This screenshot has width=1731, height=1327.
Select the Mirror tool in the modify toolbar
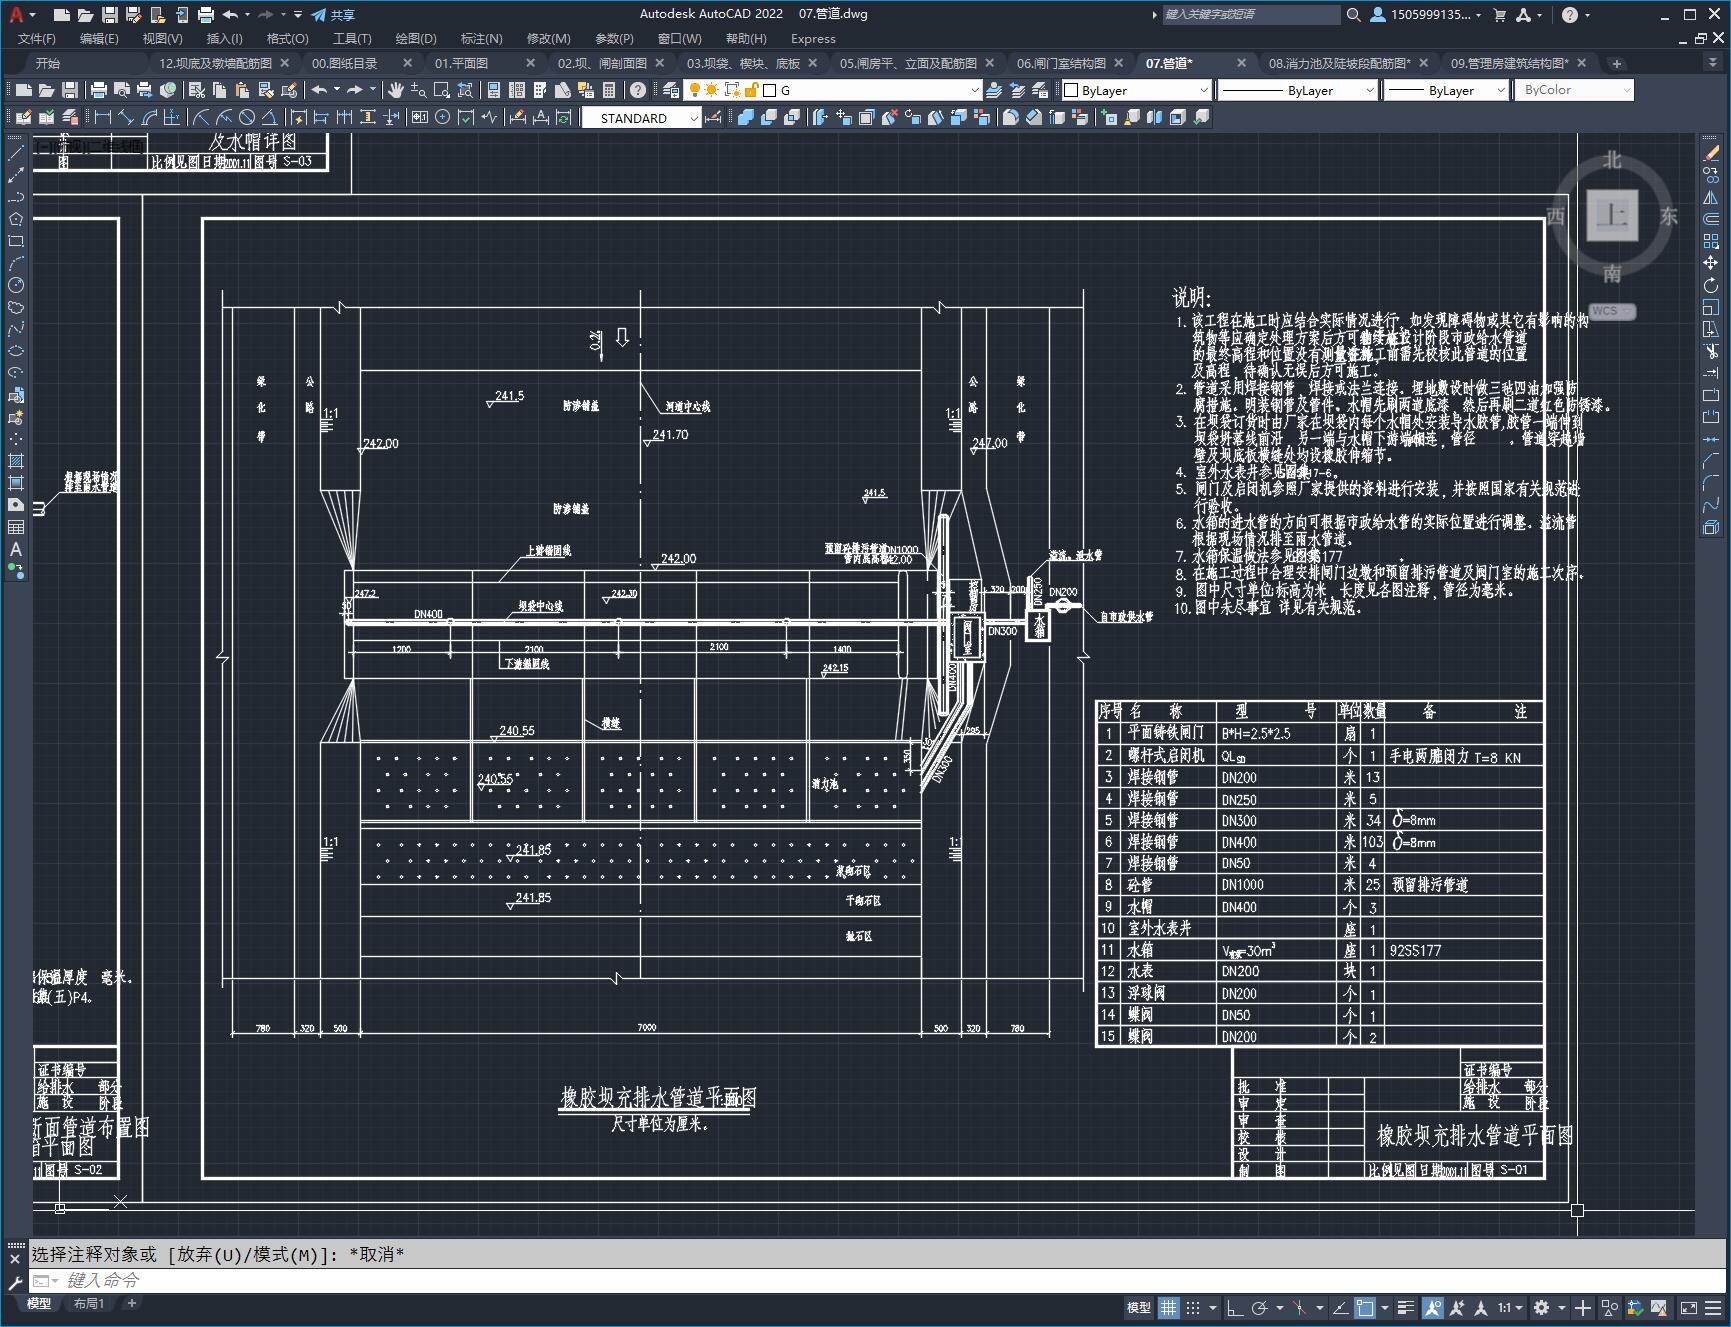tap(1711, 197)
